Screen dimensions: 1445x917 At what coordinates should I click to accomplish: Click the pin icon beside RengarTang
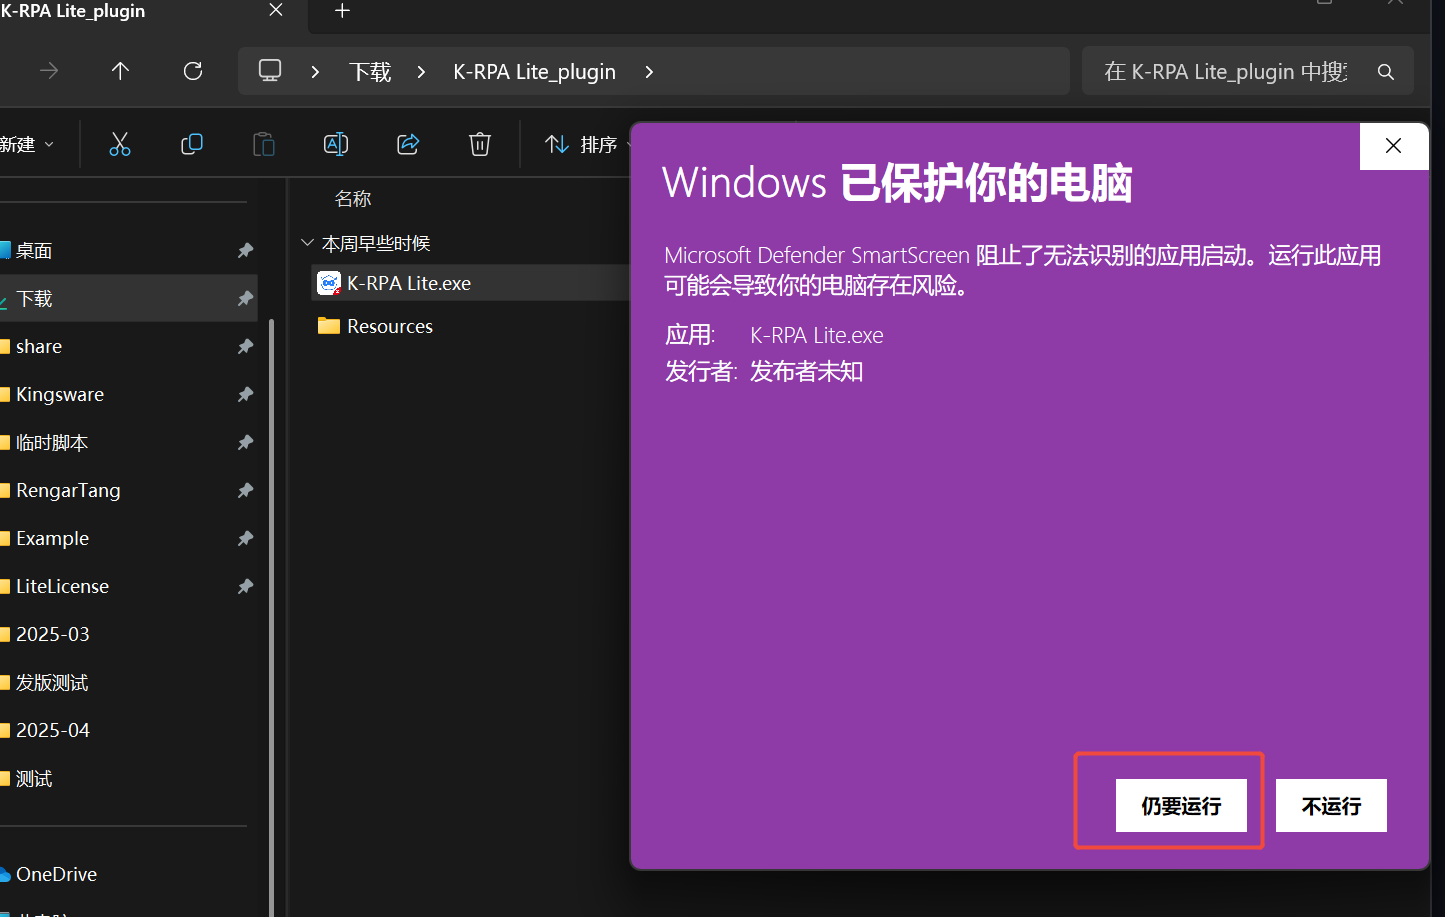(x=245, y=491)
